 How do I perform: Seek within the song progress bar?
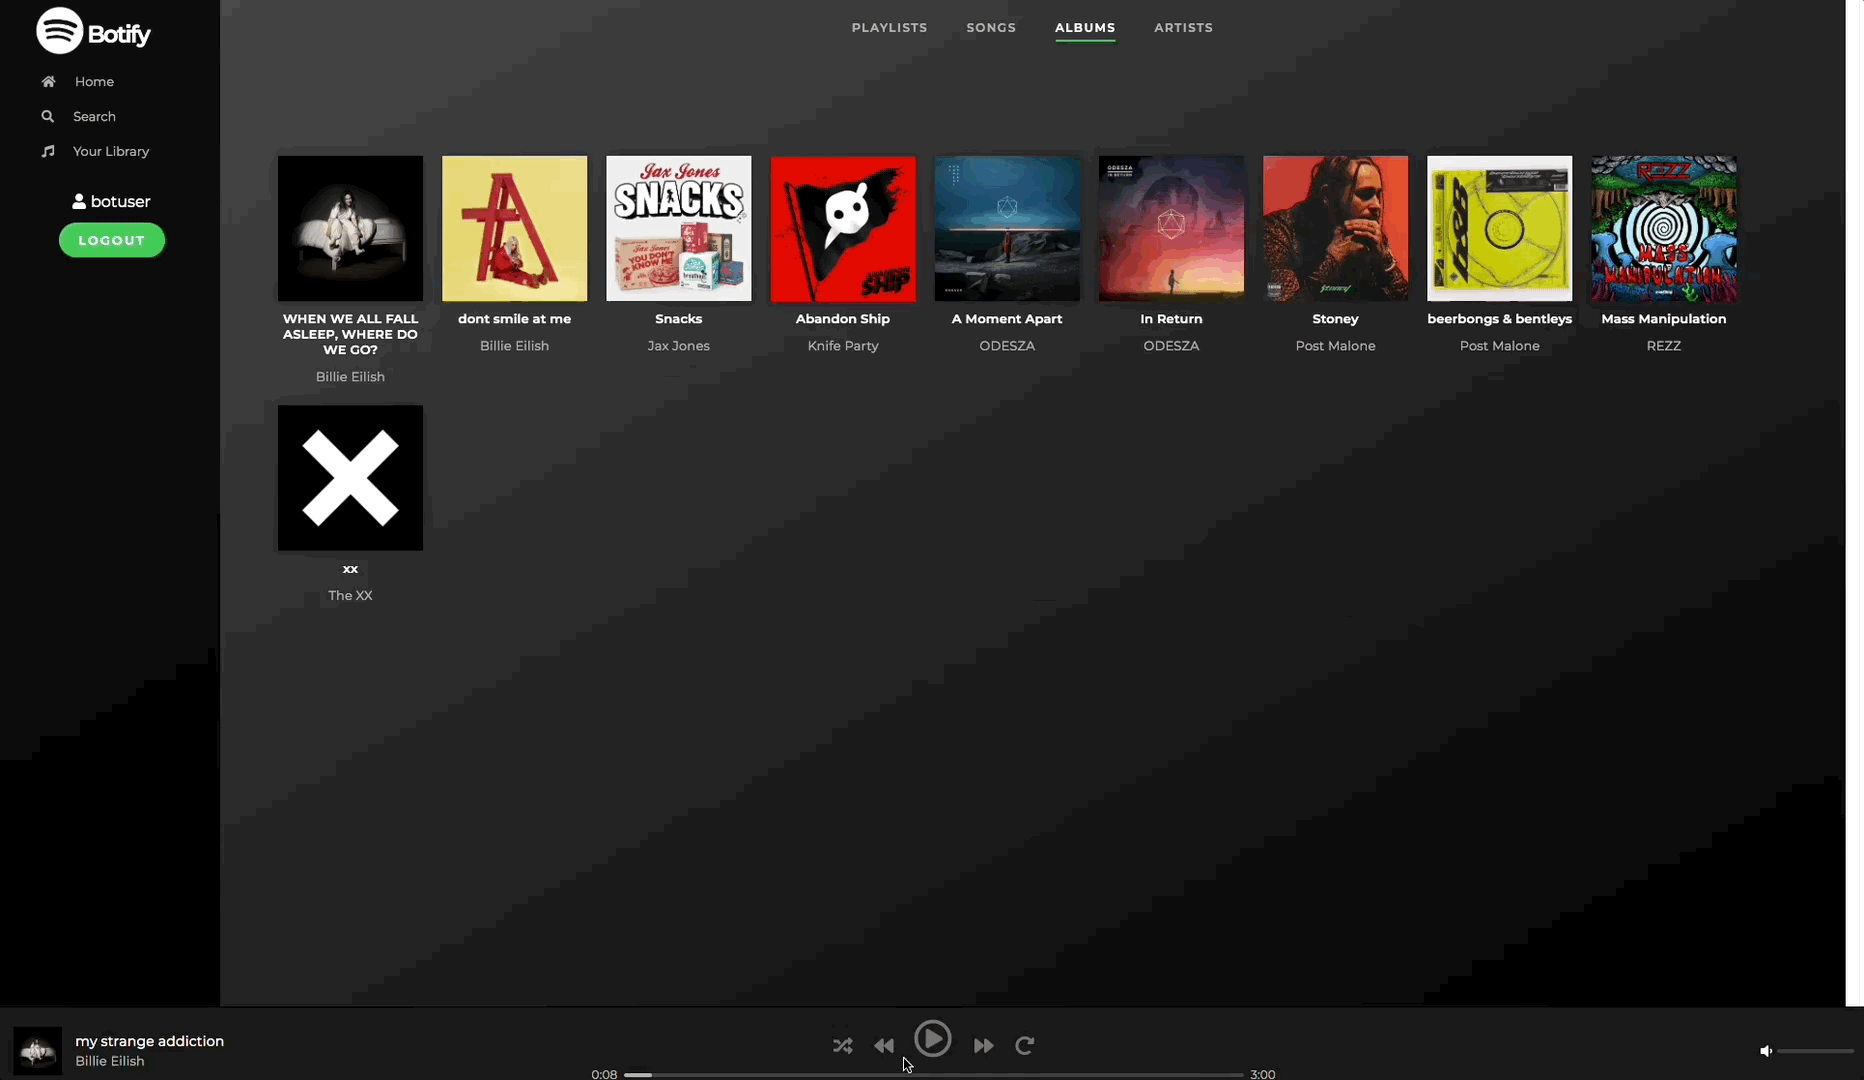[934, 1075]
